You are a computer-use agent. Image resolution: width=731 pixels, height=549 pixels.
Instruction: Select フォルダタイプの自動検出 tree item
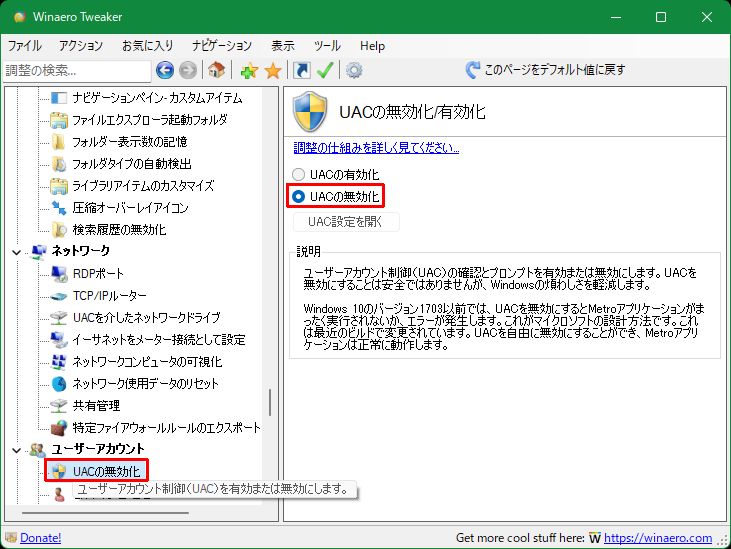(132, 164)
